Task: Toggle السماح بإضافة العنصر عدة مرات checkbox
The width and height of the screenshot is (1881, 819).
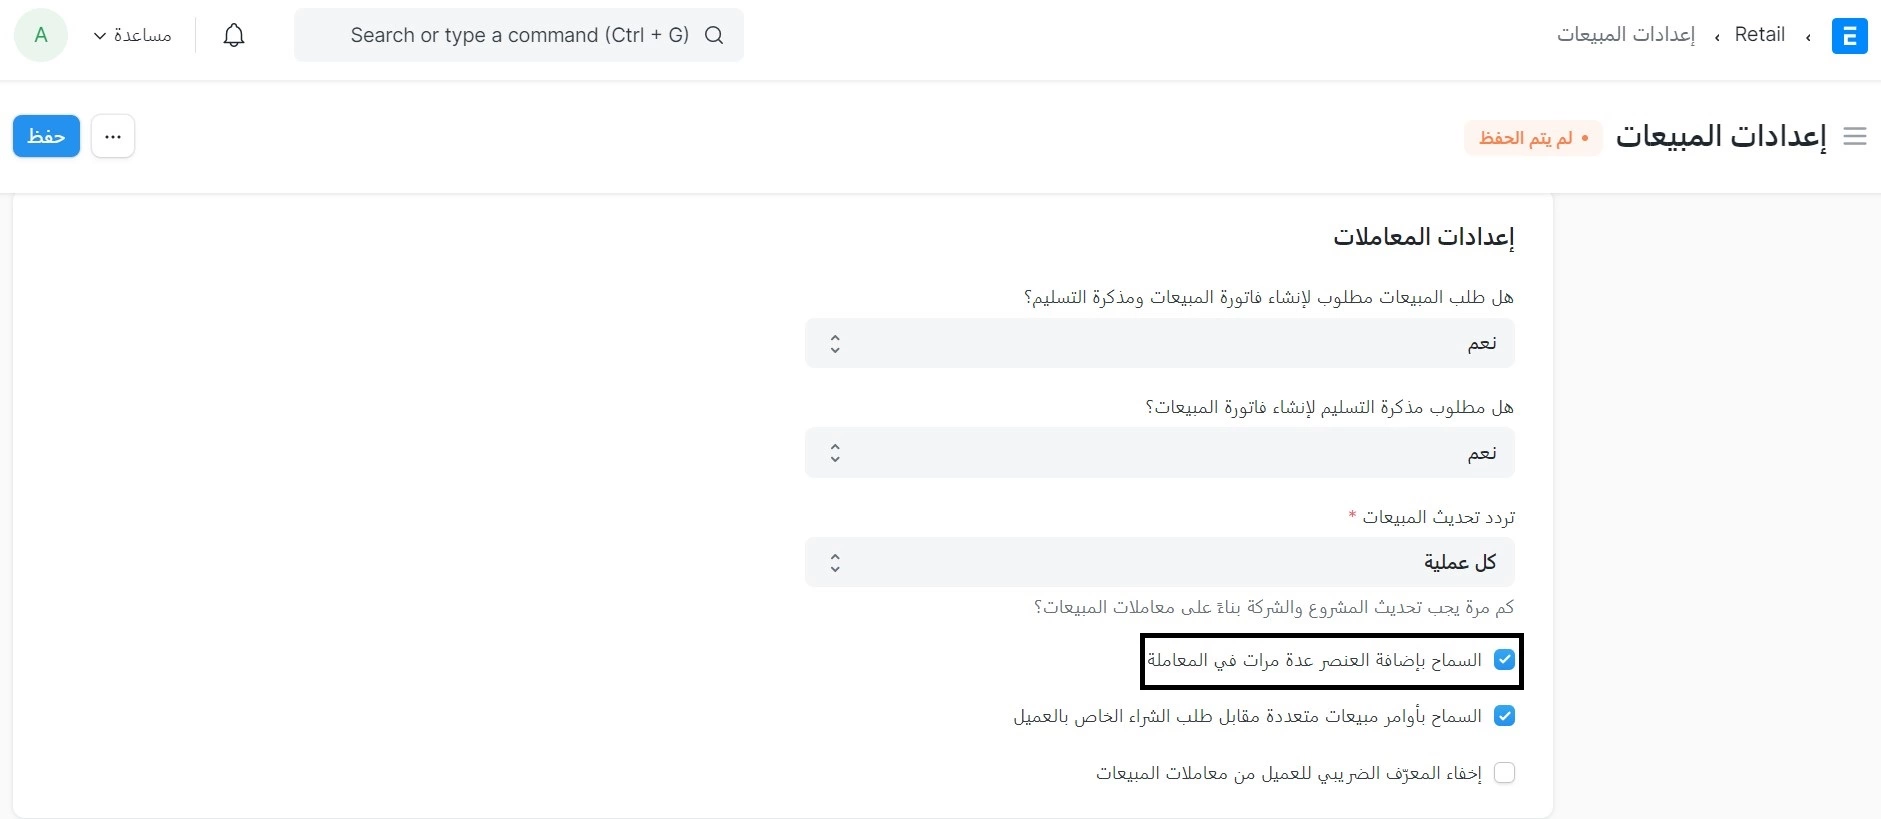Action: click(1504, 660)
